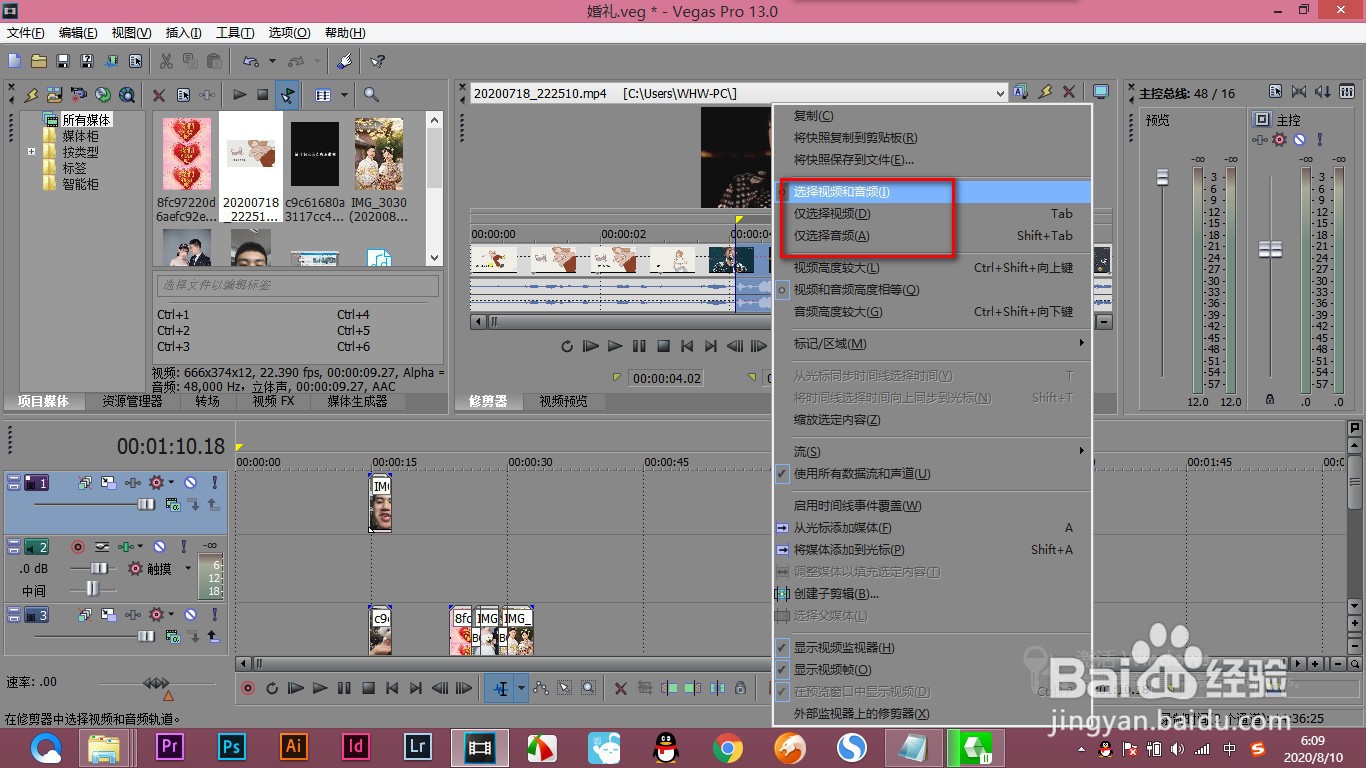Screen dimensions: 1366x768
Task: Create a new project with New icon
Action: (x=15, y=61)
